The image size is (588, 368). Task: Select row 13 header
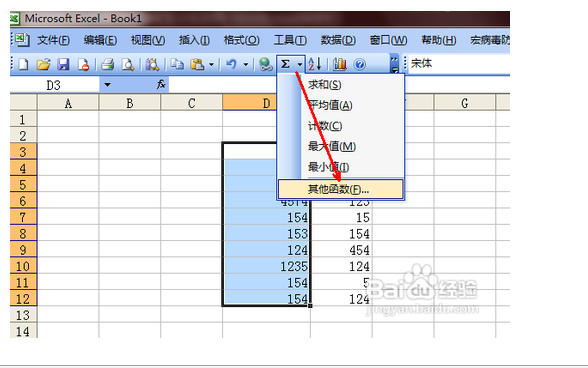(23, 315)
